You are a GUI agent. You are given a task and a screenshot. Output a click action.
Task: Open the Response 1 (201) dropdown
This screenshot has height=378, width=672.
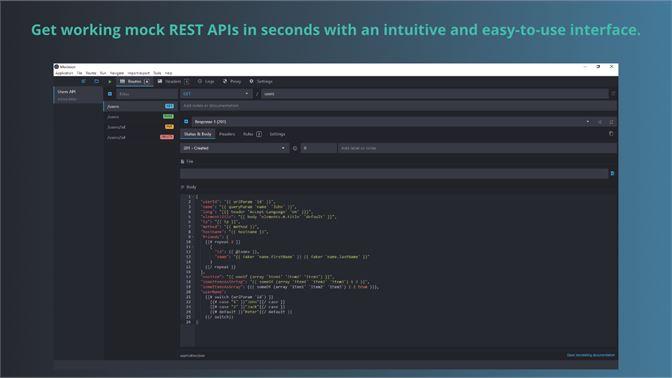[392, 122]
